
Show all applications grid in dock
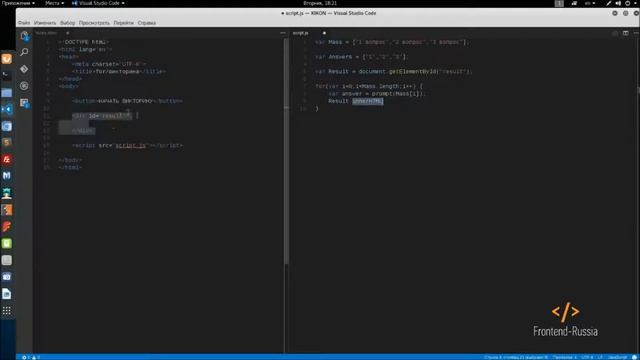[7, 311]
